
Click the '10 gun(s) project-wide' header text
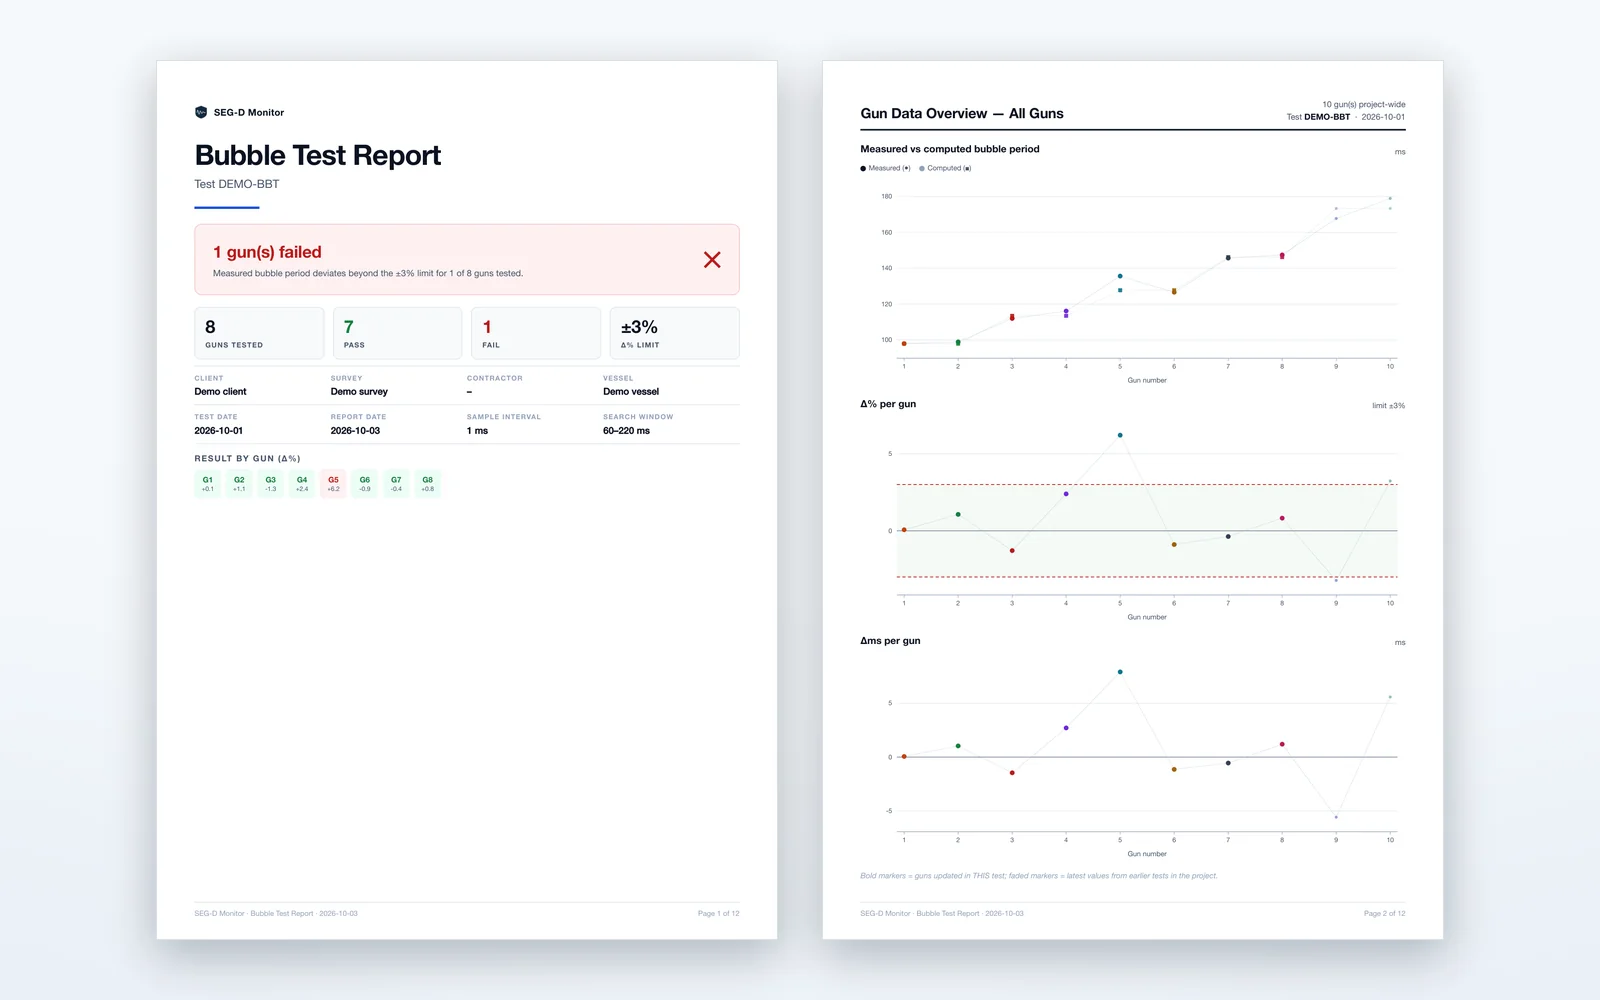pos(1364,104)
